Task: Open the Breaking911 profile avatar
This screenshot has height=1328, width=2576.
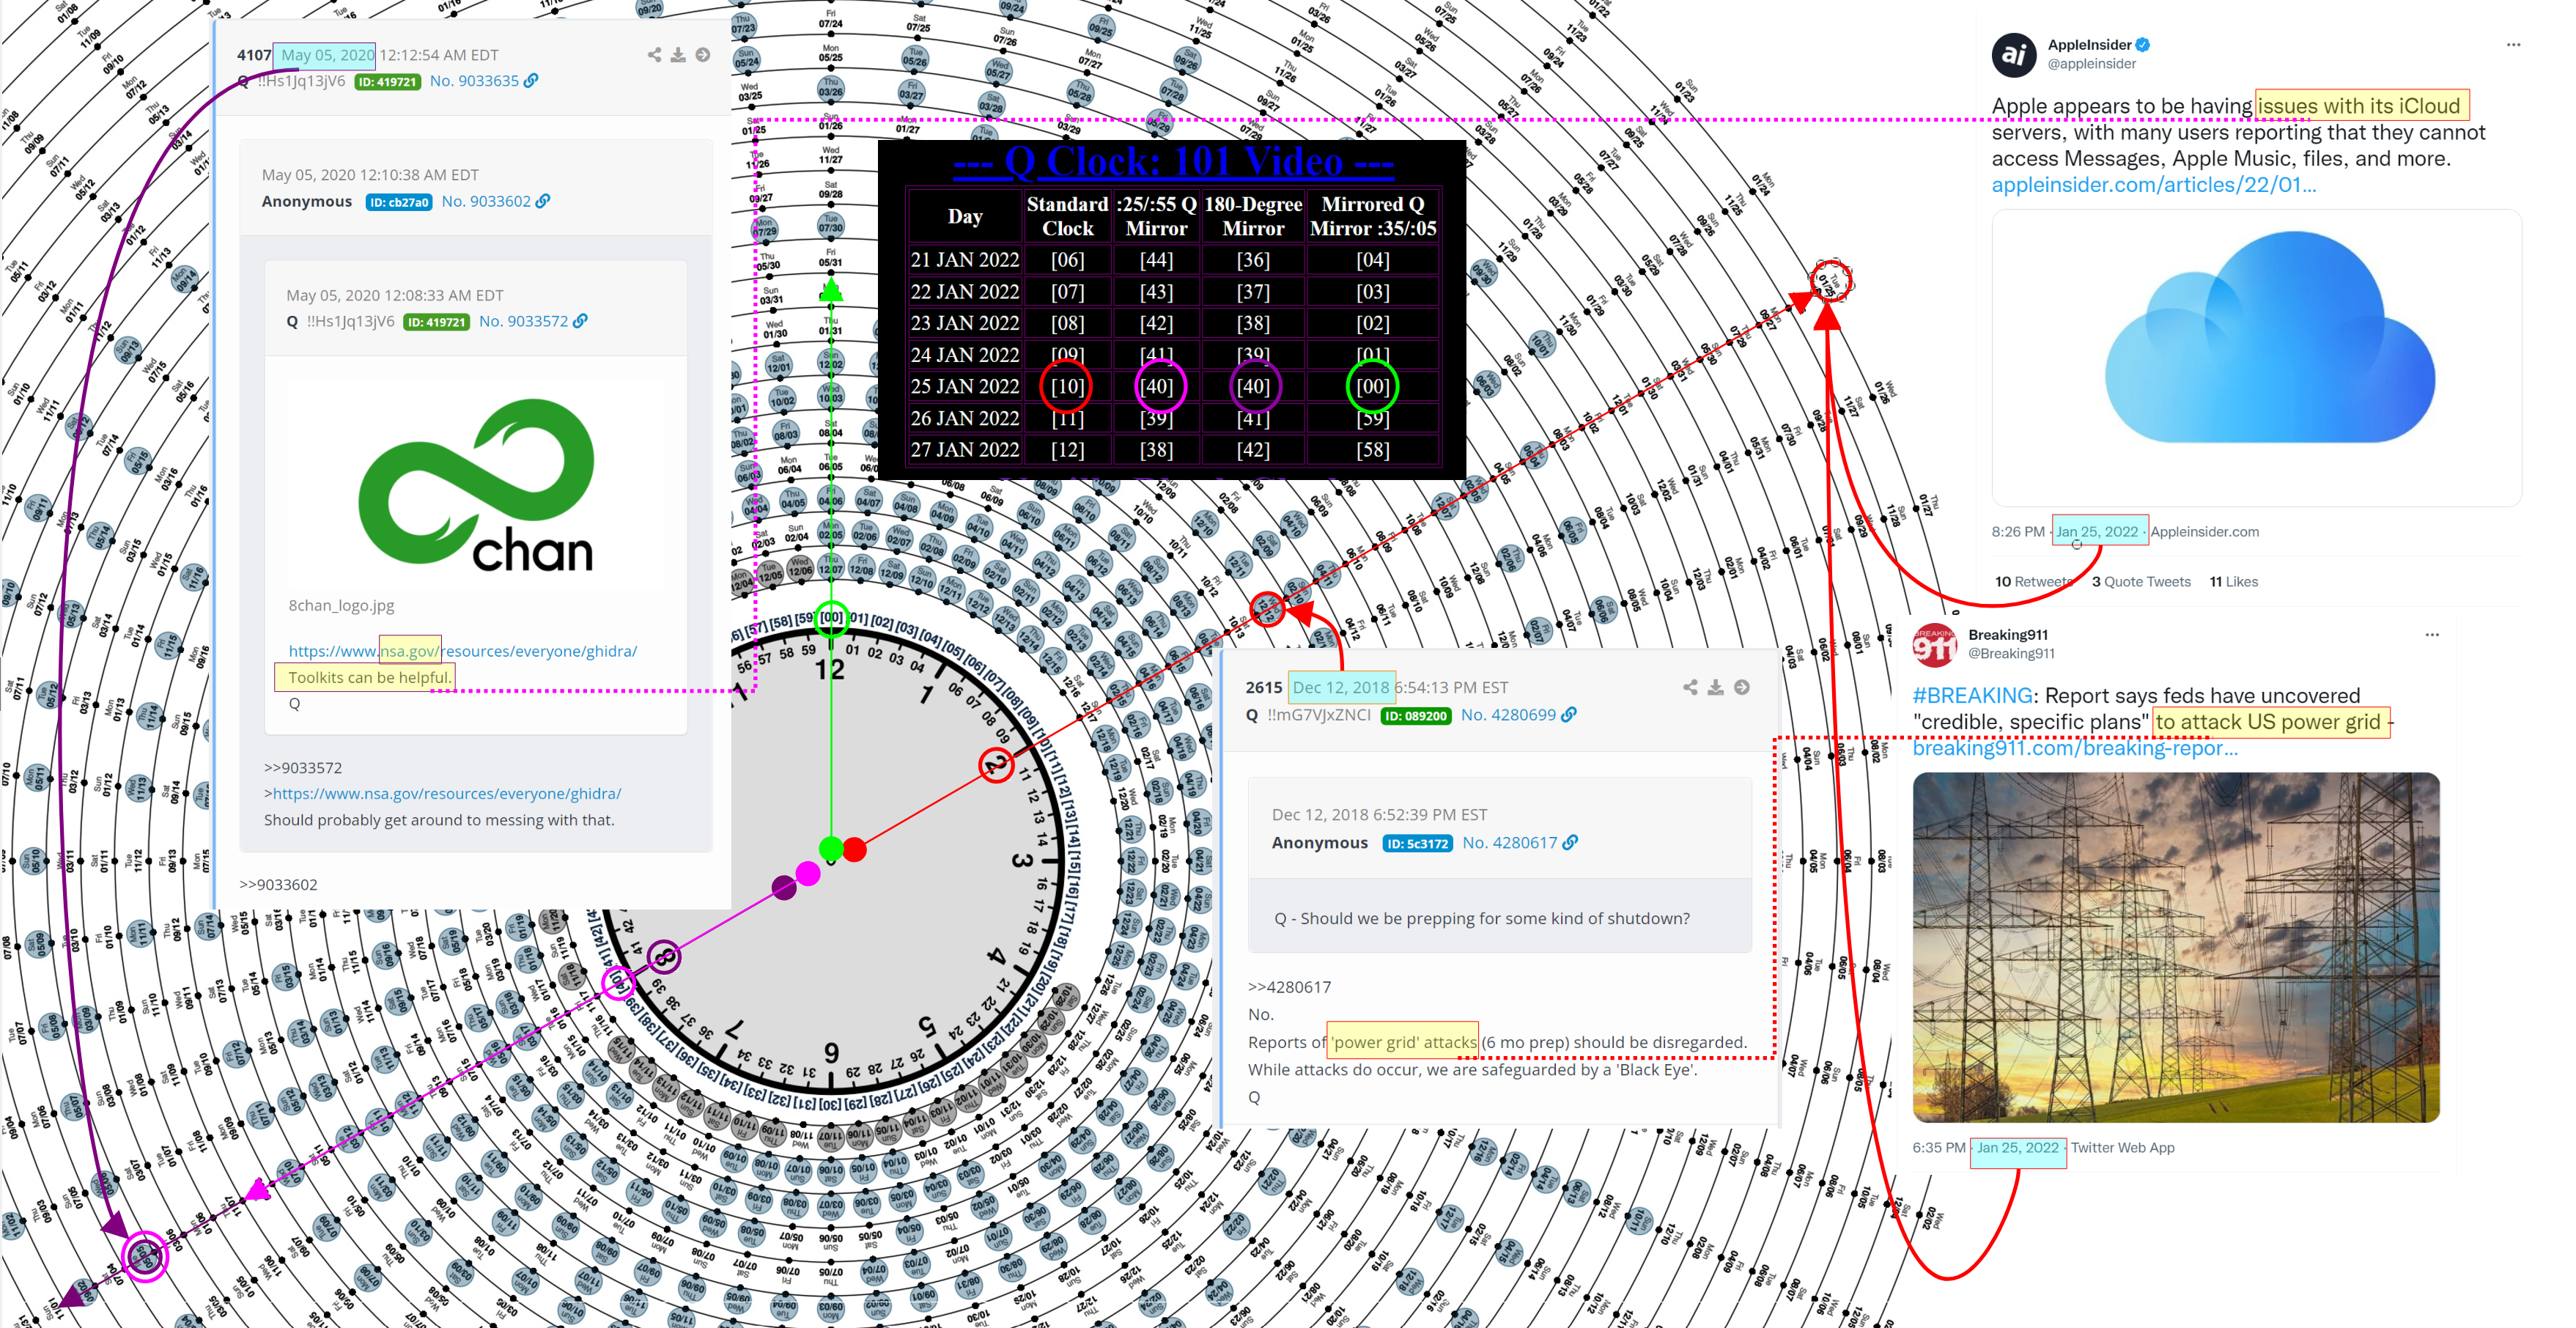Action: 1935,644
